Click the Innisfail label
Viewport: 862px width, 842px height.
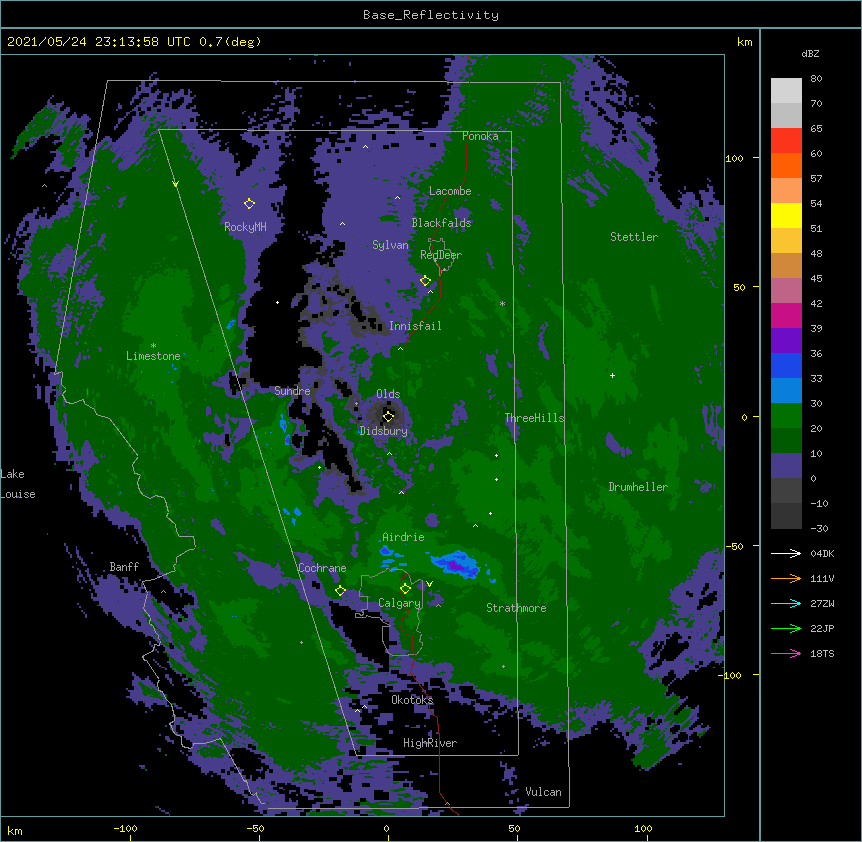(x=415, y=326)
